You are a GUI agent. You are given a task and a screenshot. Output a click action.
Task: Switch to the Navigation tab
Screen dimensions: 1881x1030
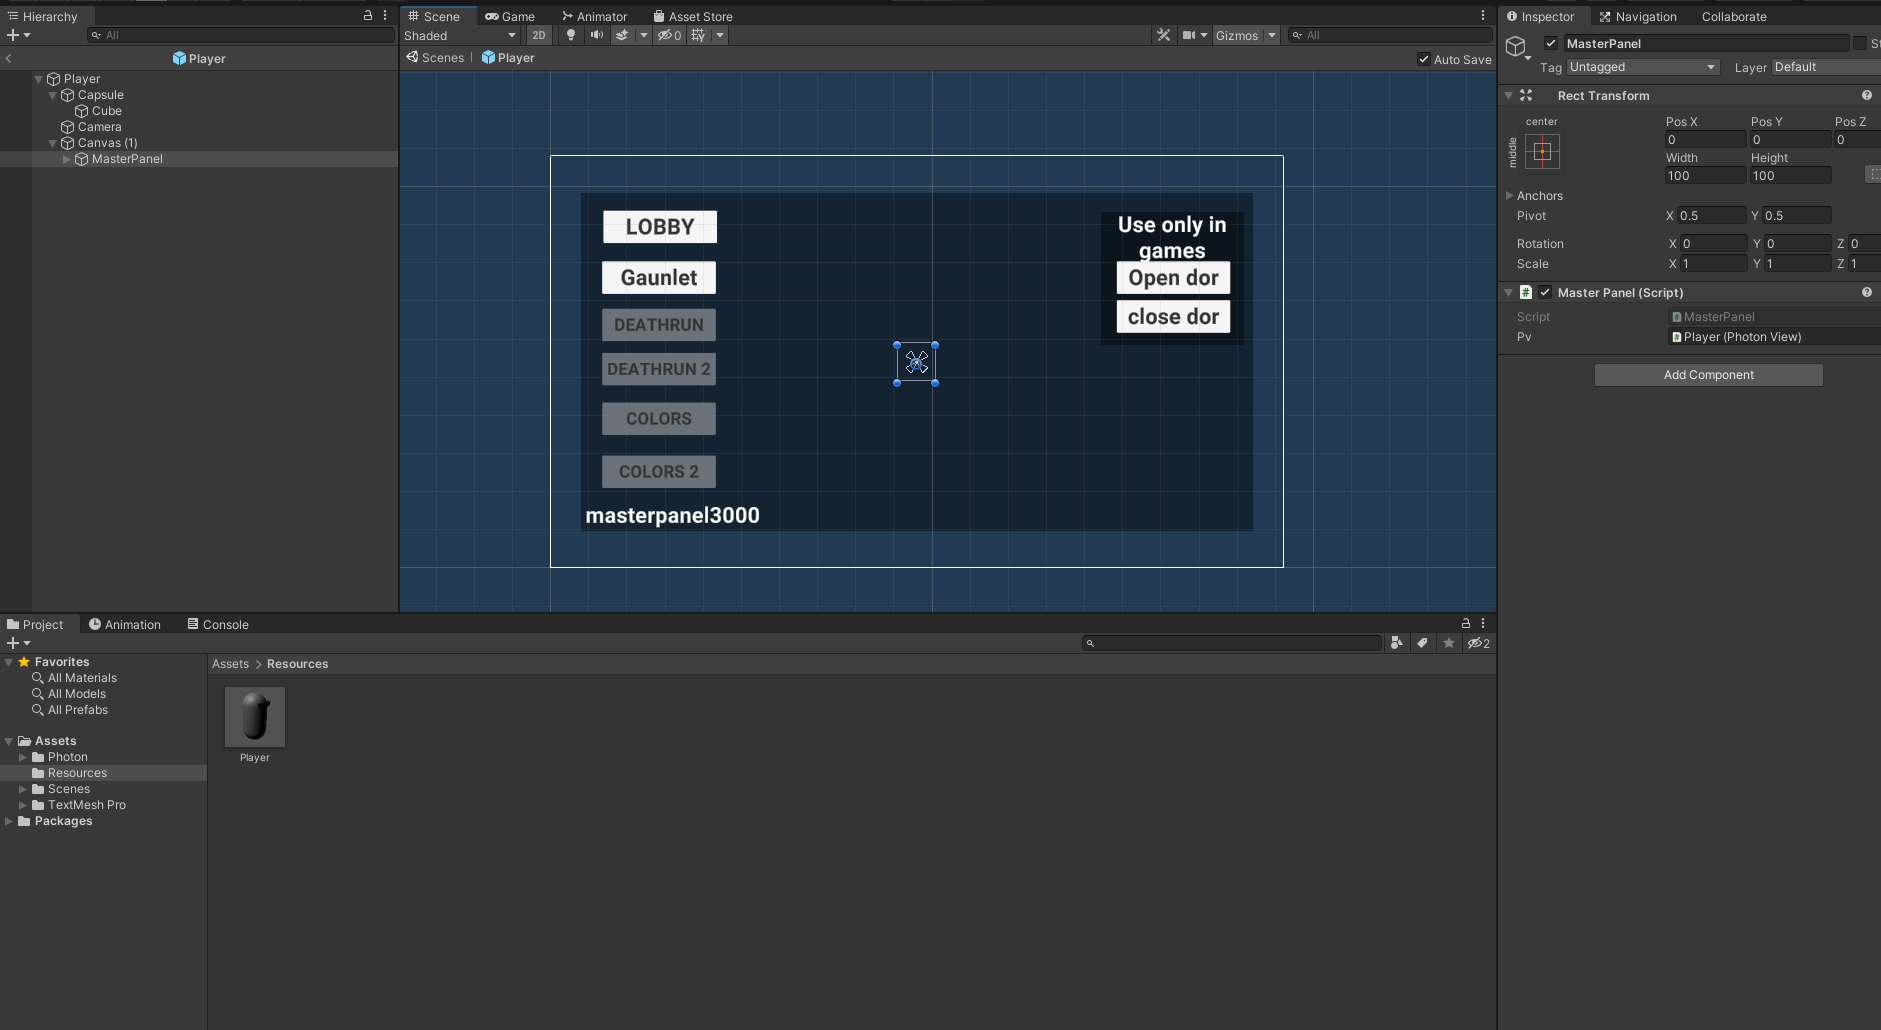pos(1638,16)
